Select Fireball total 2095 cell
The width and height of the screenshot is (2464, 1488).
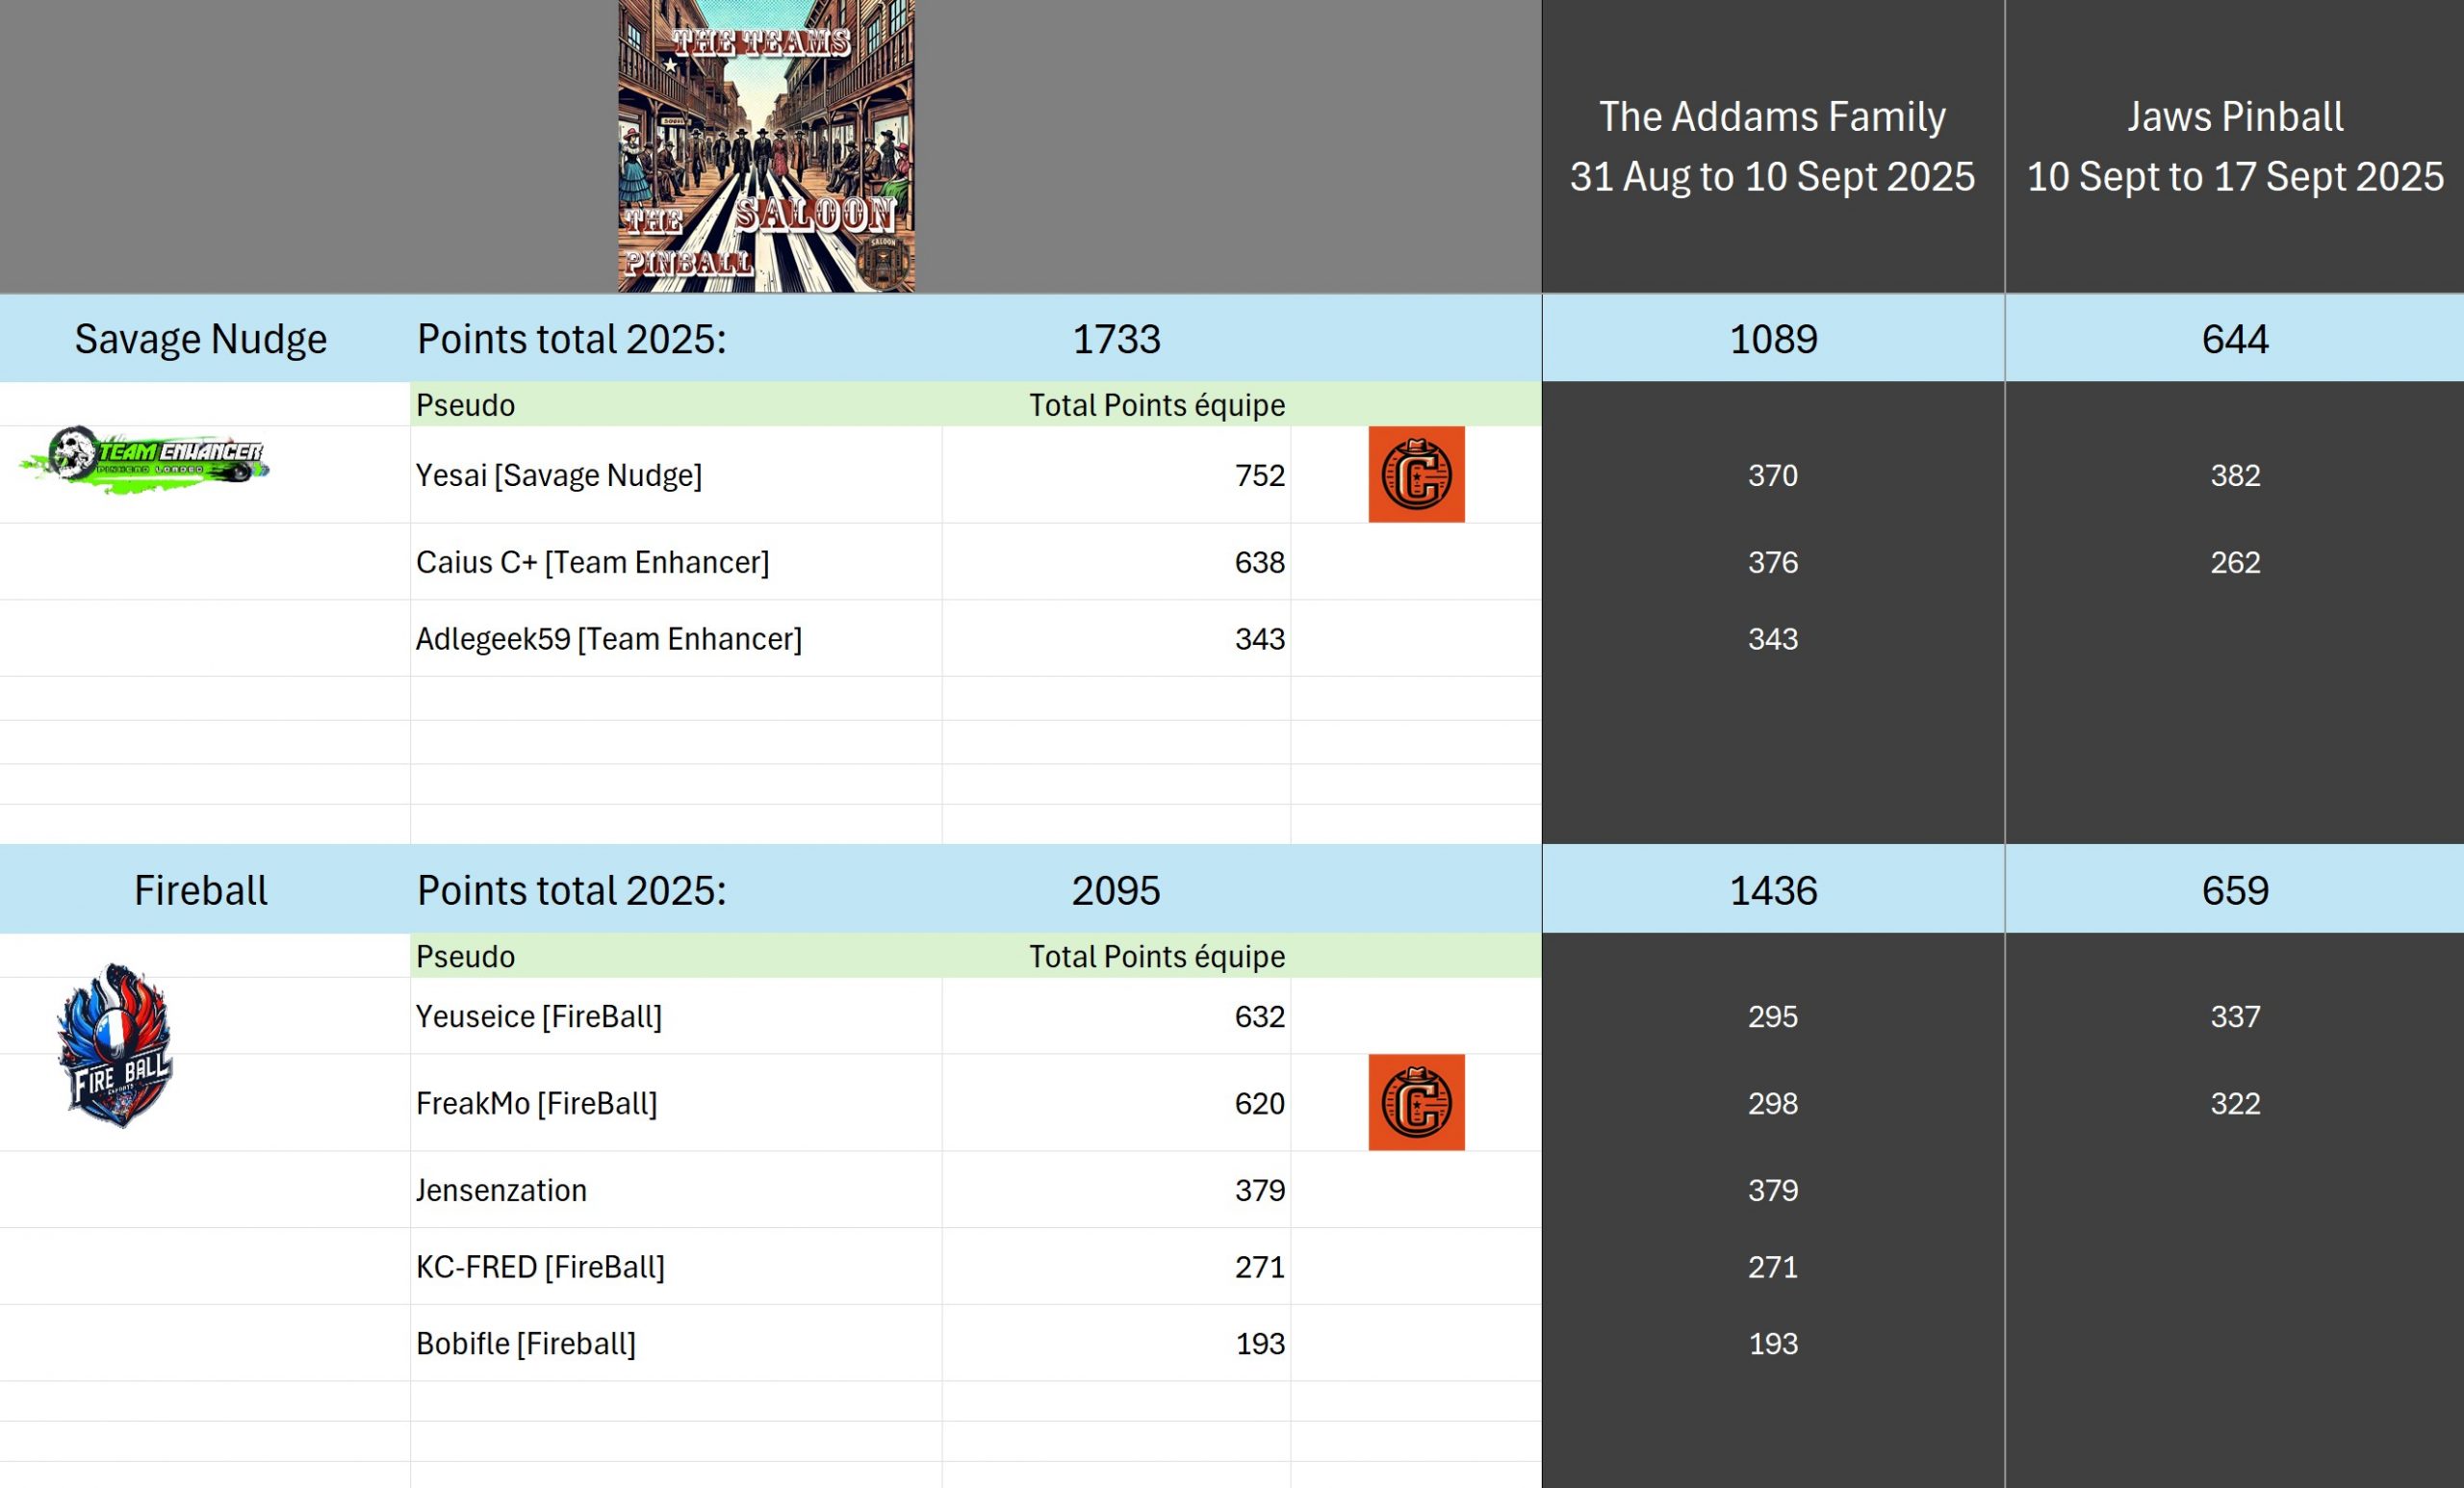[x=1116, y=890]
